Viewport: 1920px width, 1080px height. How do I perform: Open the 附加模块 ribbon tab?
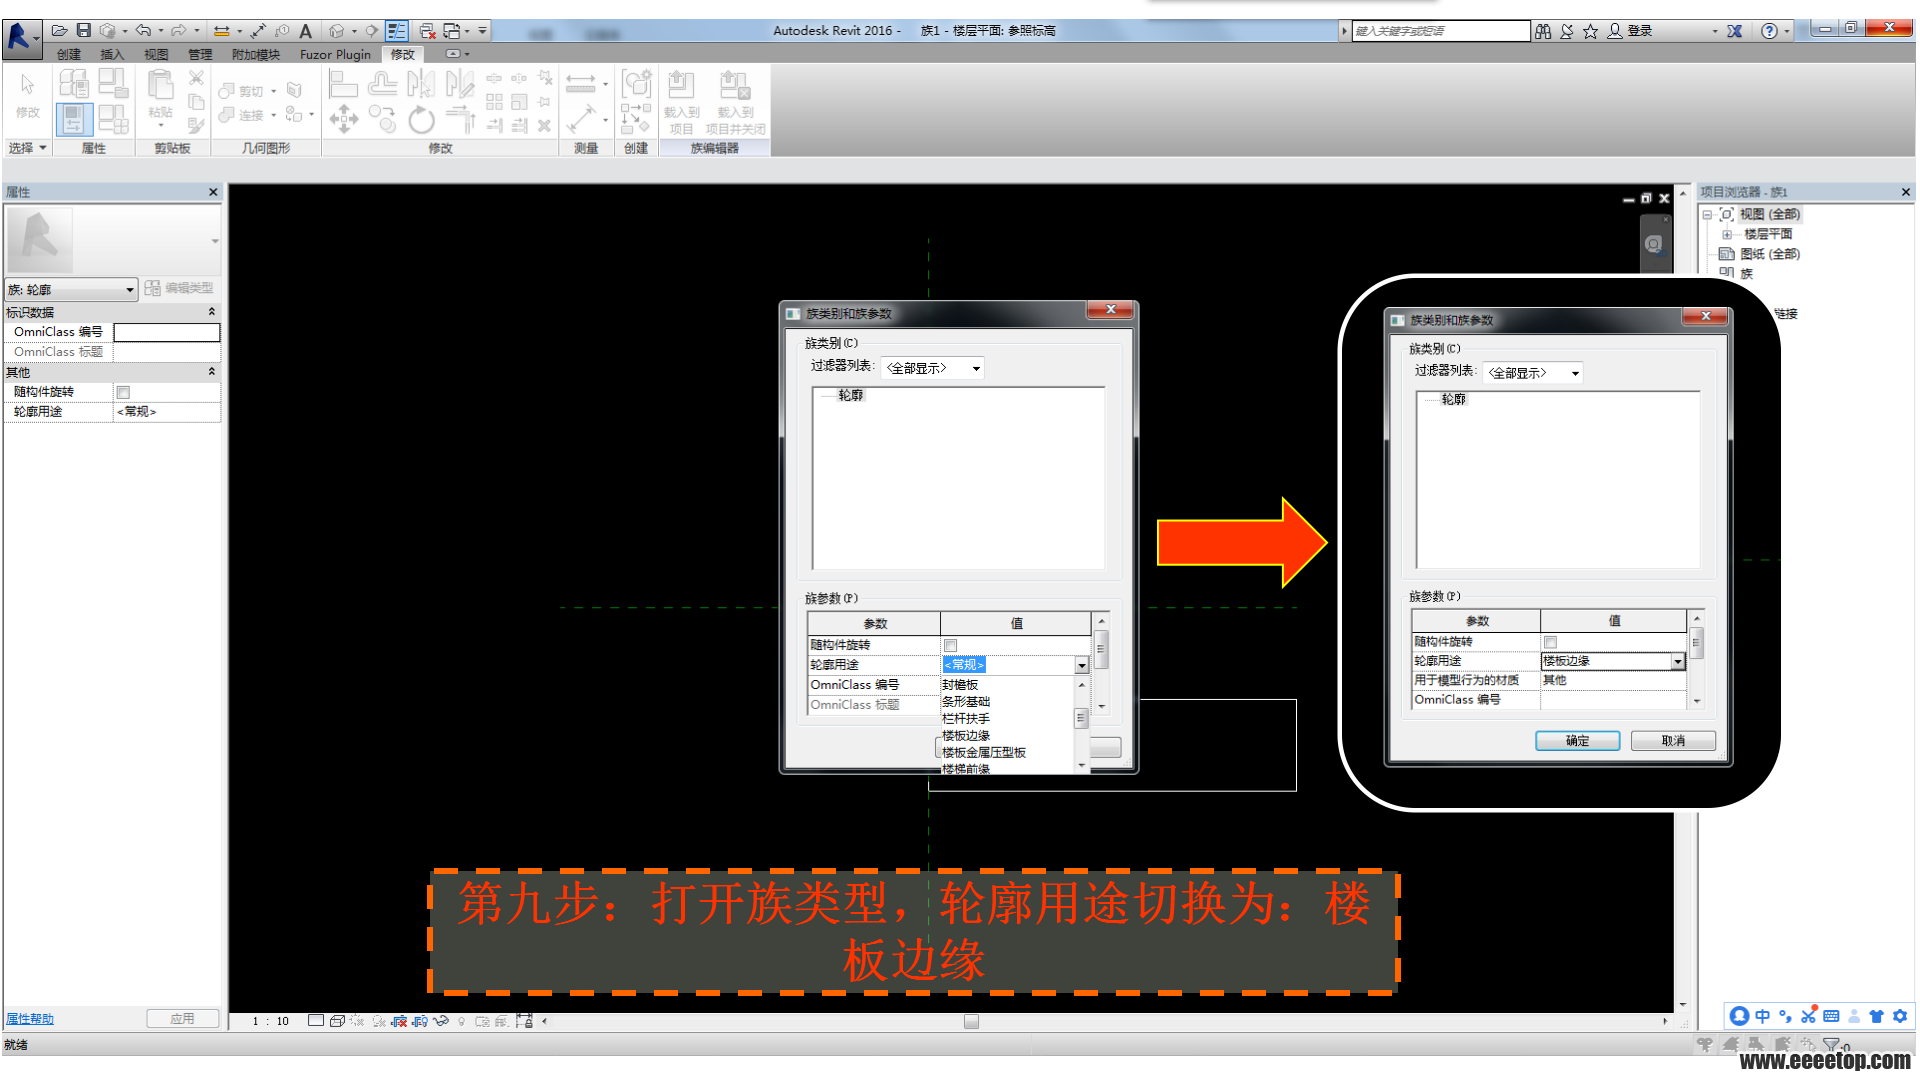(x=256, y=54)
